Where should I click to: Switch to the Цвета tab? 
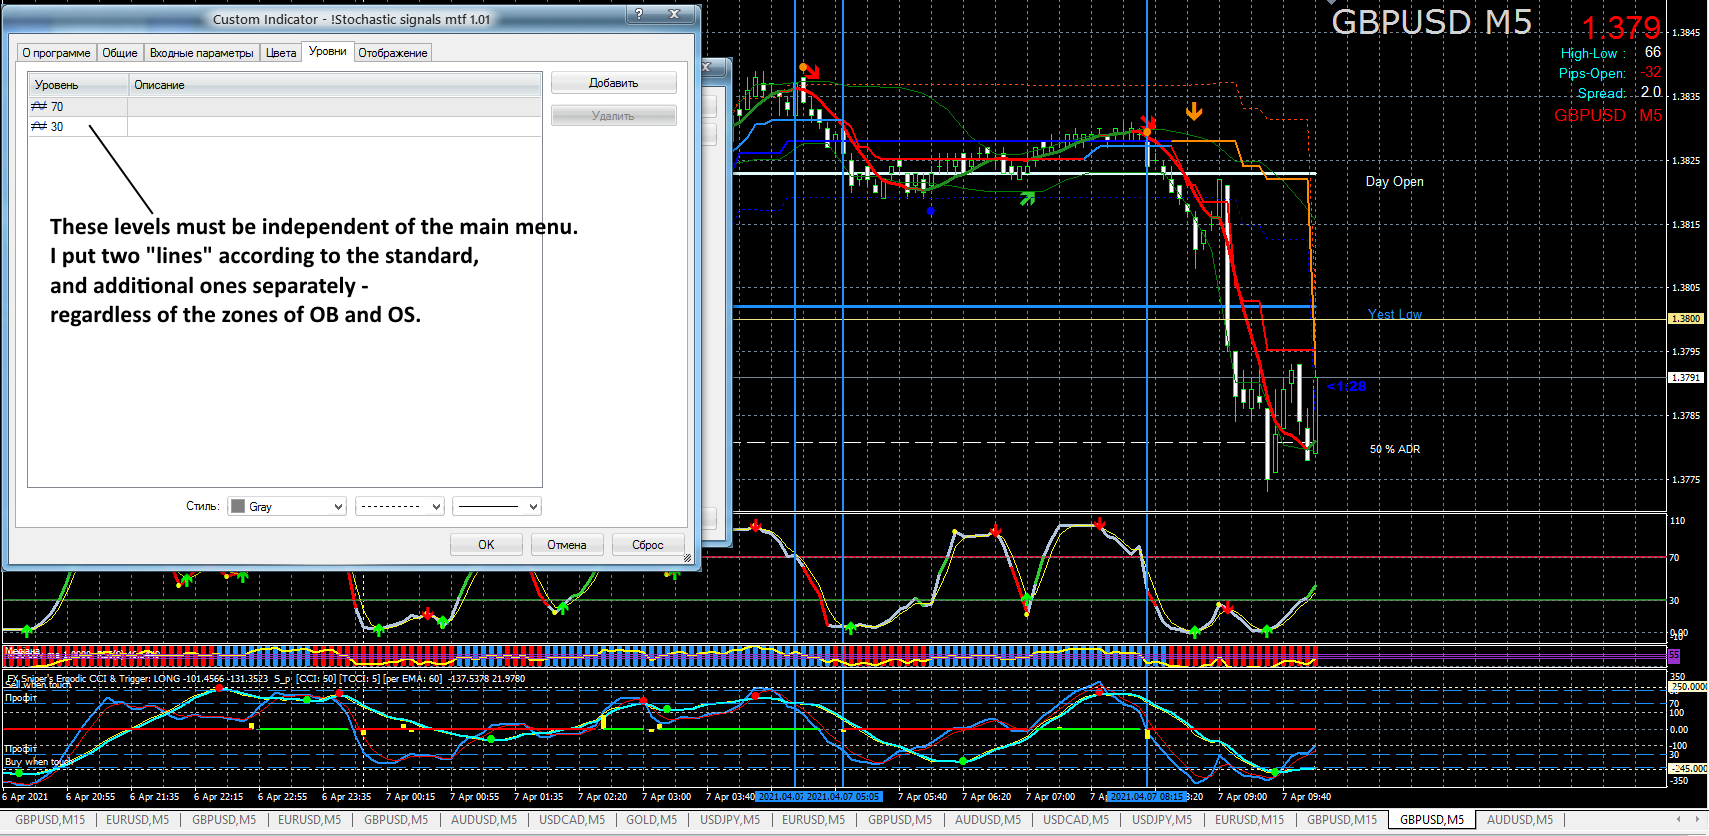[281, 53]
